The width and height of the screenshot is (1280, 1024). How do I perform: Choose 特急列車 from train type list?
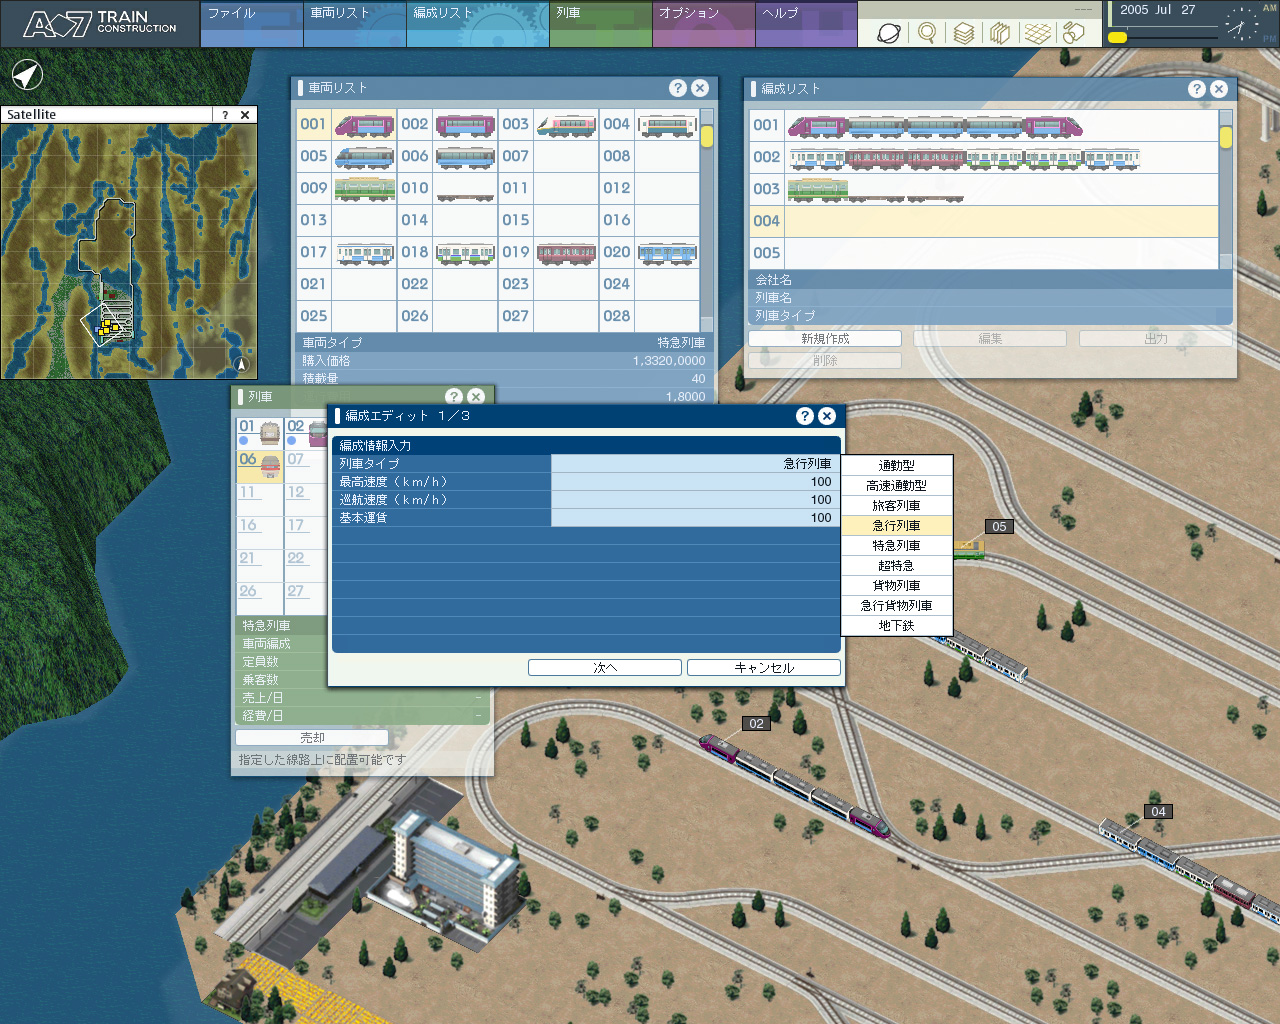pos(896,546)
